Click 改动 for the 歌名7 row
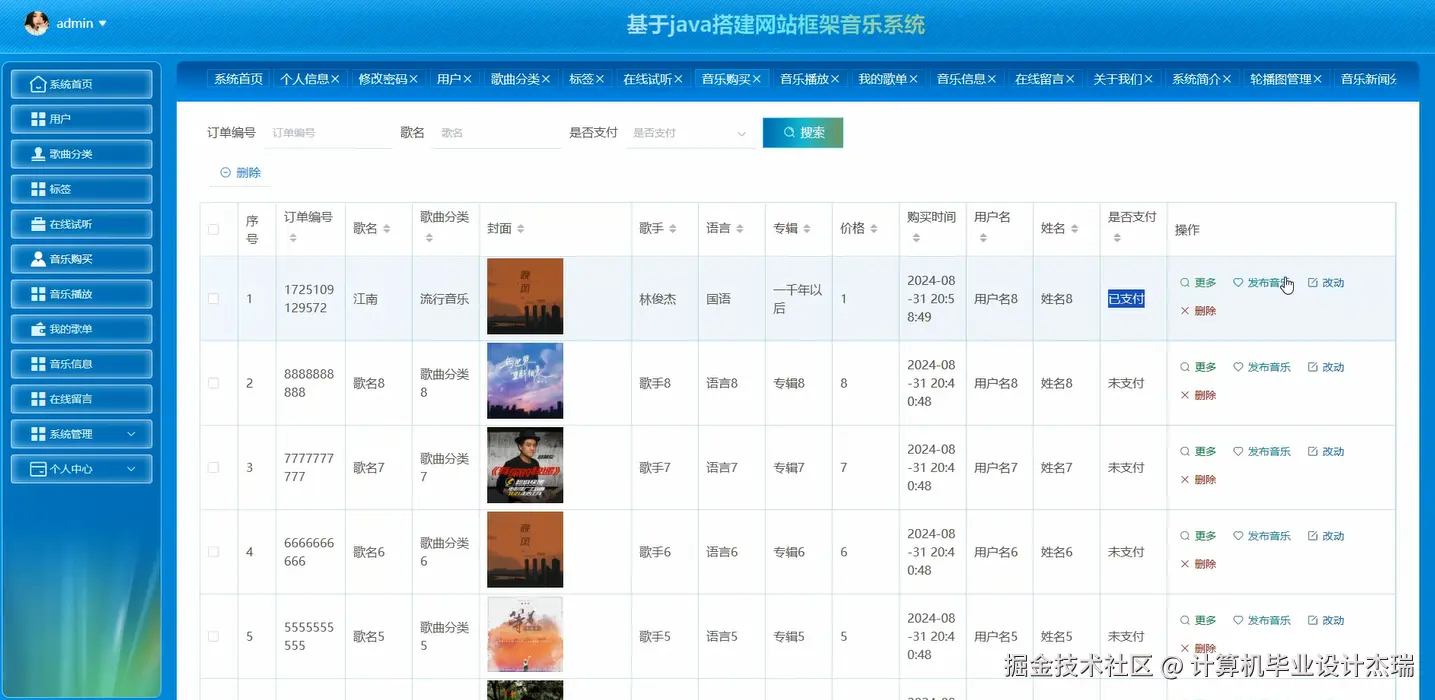1435x700 pixels. tap(1326, 452)
